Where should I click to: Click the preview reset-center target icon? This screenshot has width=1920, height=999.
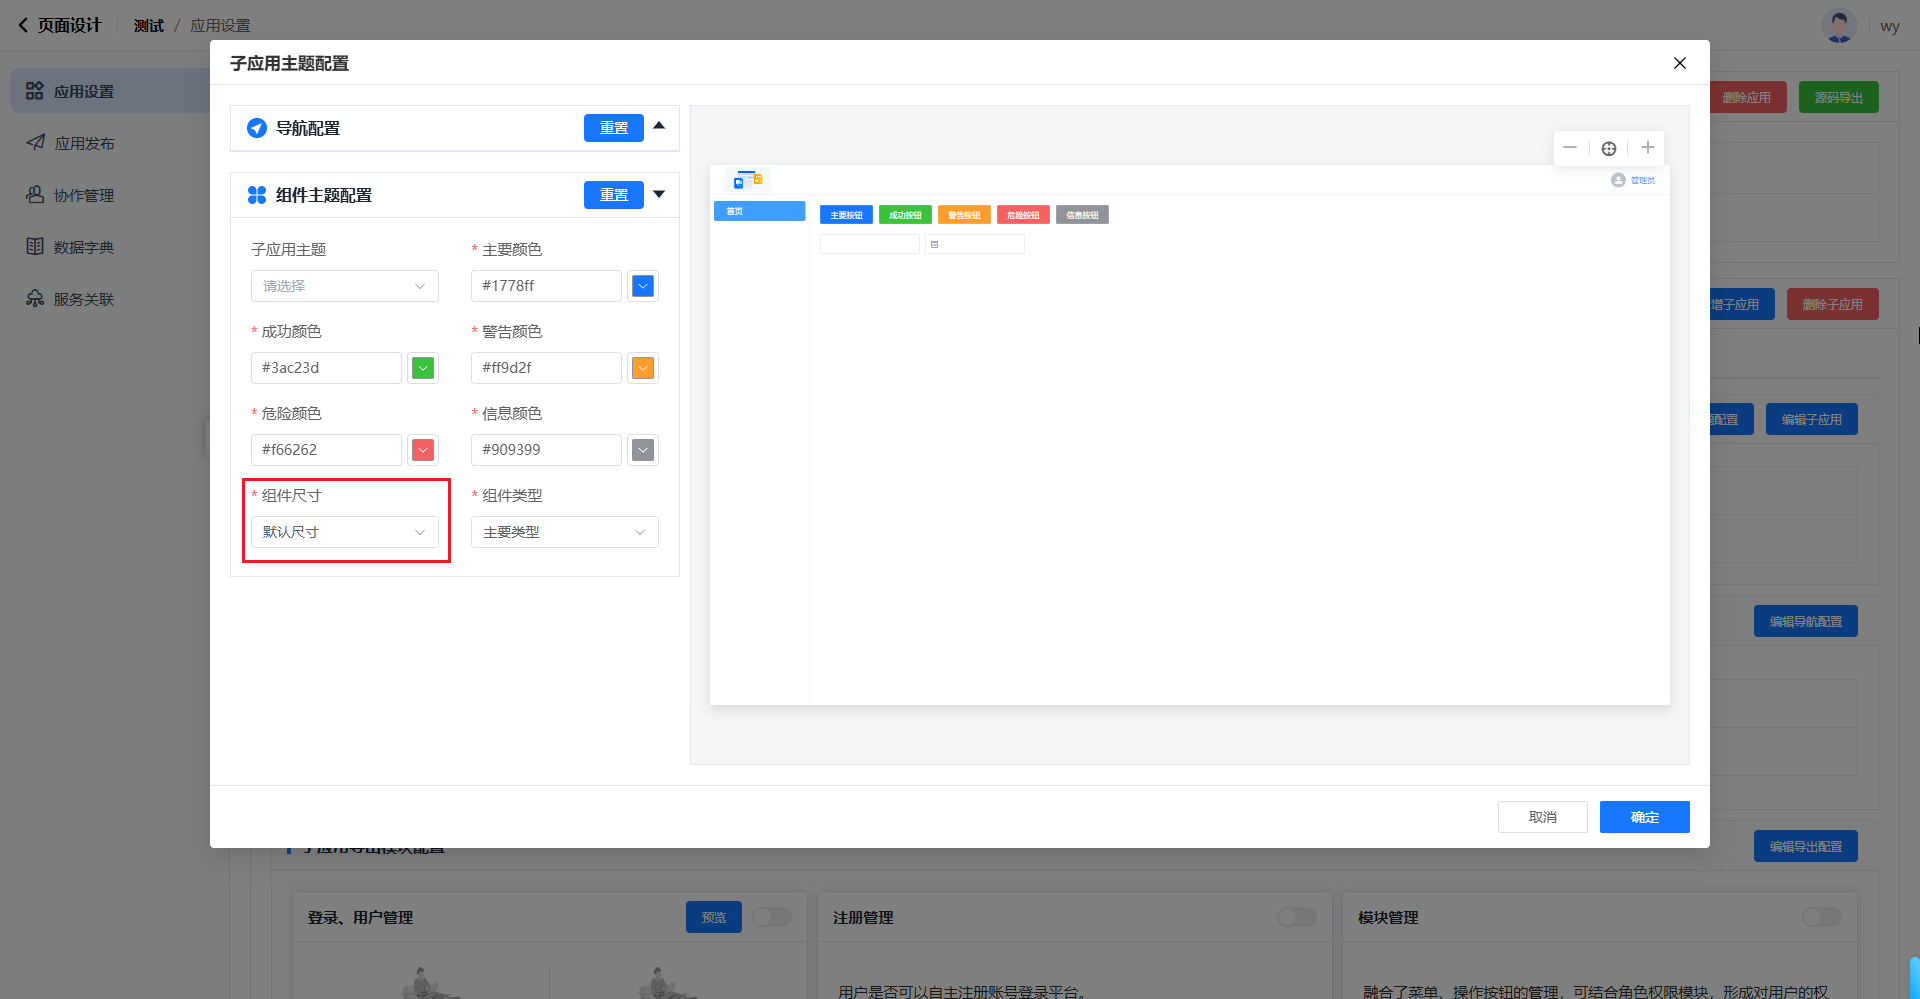pos(1609,148)
